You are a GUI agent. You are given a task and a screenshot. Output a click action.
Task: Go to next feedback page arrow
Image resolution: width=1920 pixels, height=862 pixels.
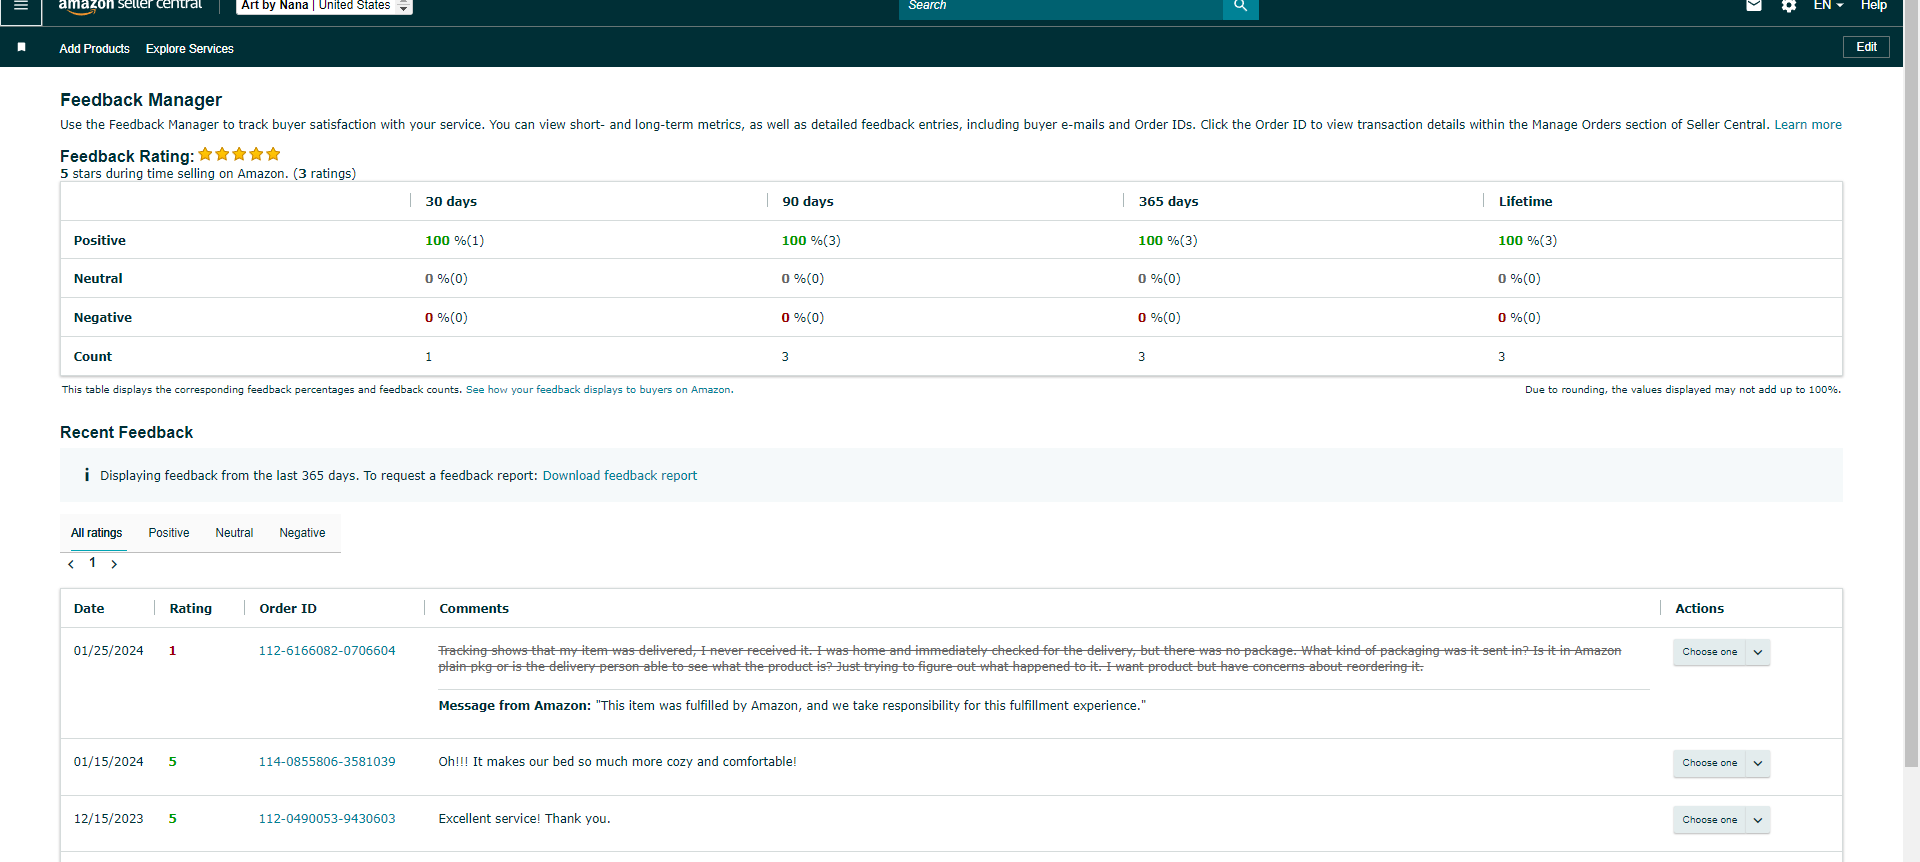114,564
